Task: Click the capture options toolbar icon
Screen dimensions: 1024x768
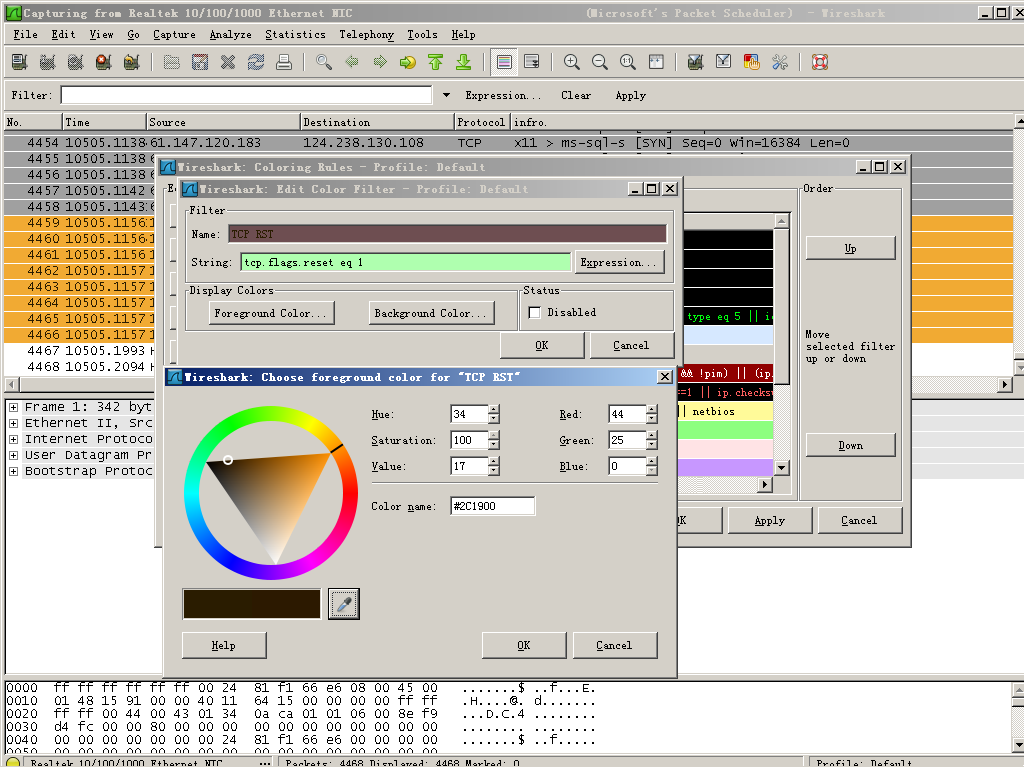Action: point(48,62)
